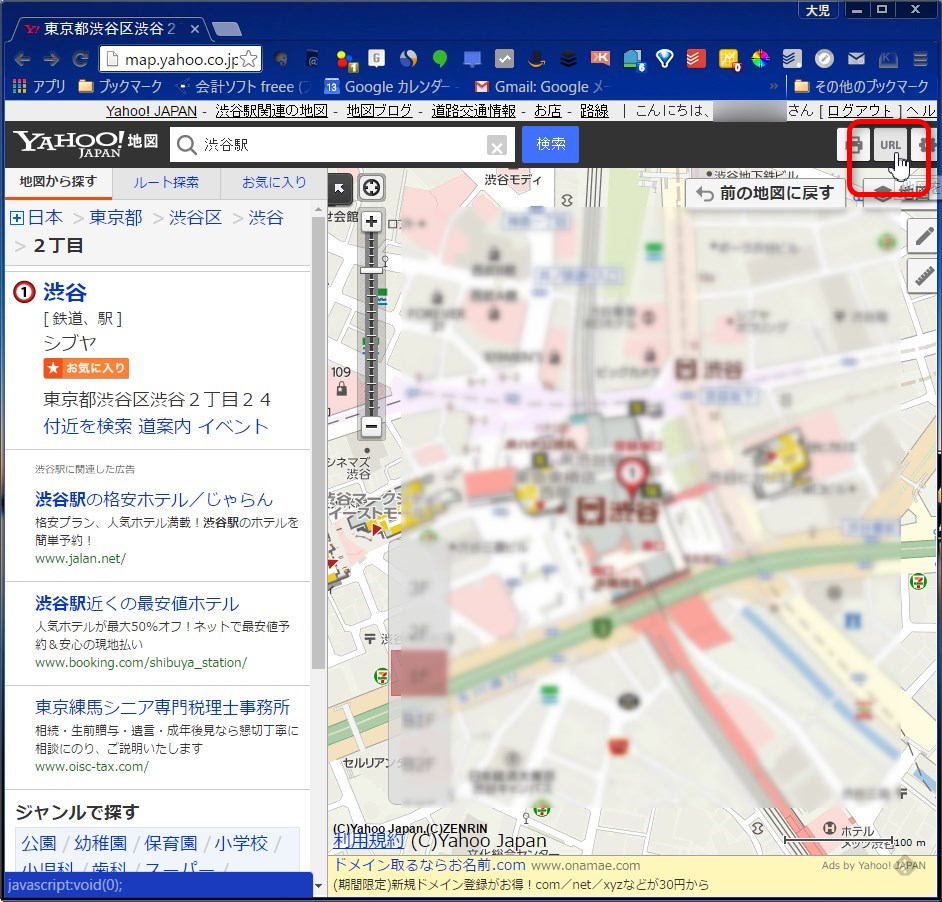Open Google カレンダー bookmark
Viewport: 942px width, 902px height.
click(x=388, y=87)
